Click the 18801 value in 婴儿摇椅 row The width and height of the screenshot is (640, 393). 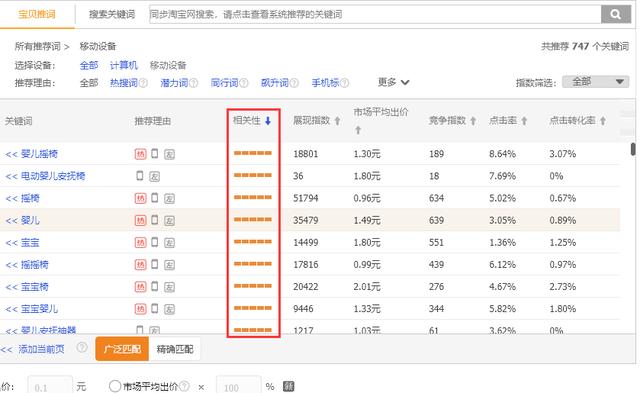[x=305, y=154]
